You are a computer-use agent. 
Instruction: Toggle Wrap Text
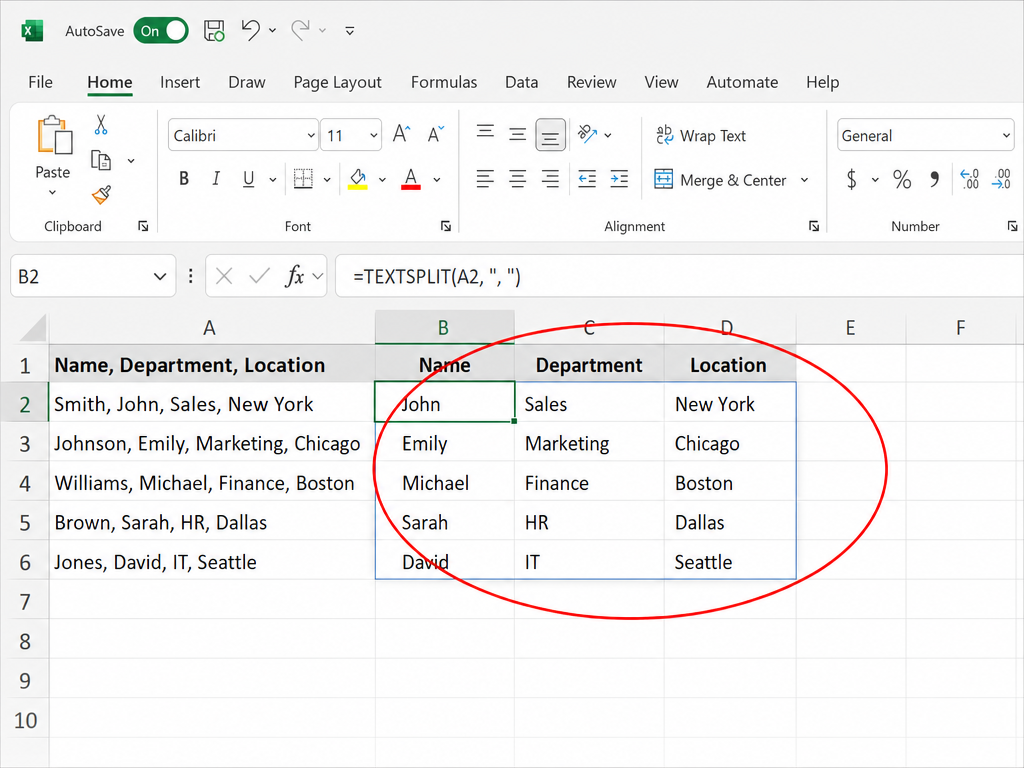pyautogui.click(x=701, y=136)
